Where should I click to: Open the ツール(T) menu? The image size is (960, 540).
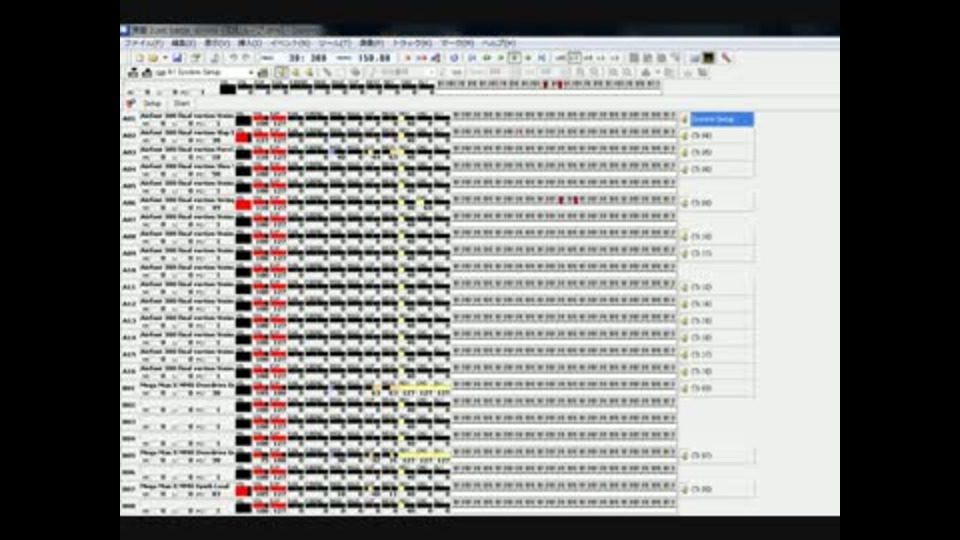334,43
